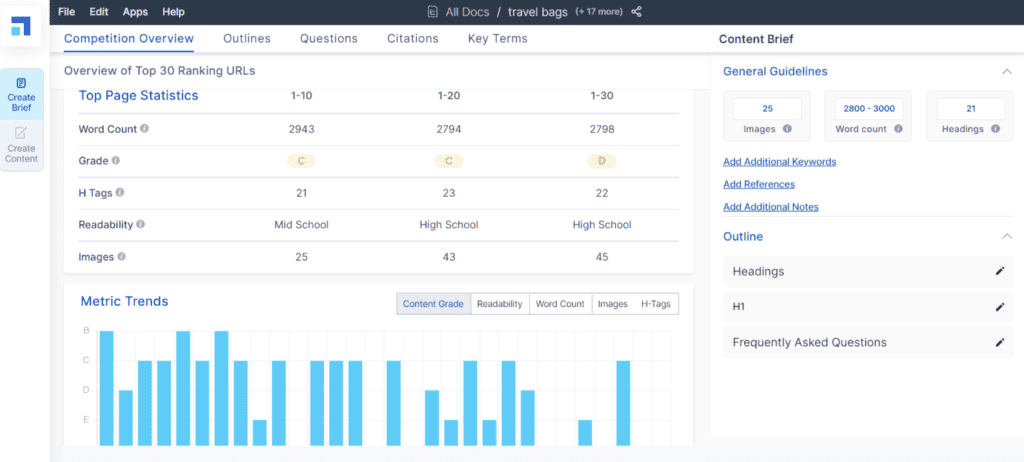Collapse the Outline section

tap(1005, 236)
